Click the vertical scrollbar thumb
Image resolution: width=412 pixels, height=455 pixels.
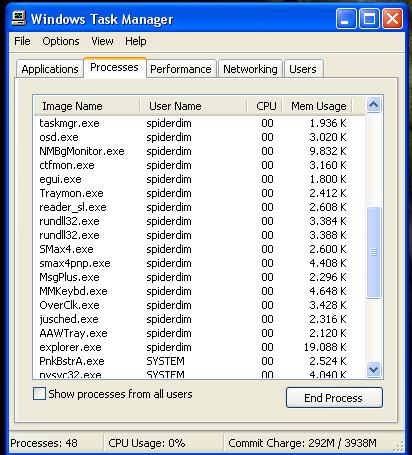(373, 252)
